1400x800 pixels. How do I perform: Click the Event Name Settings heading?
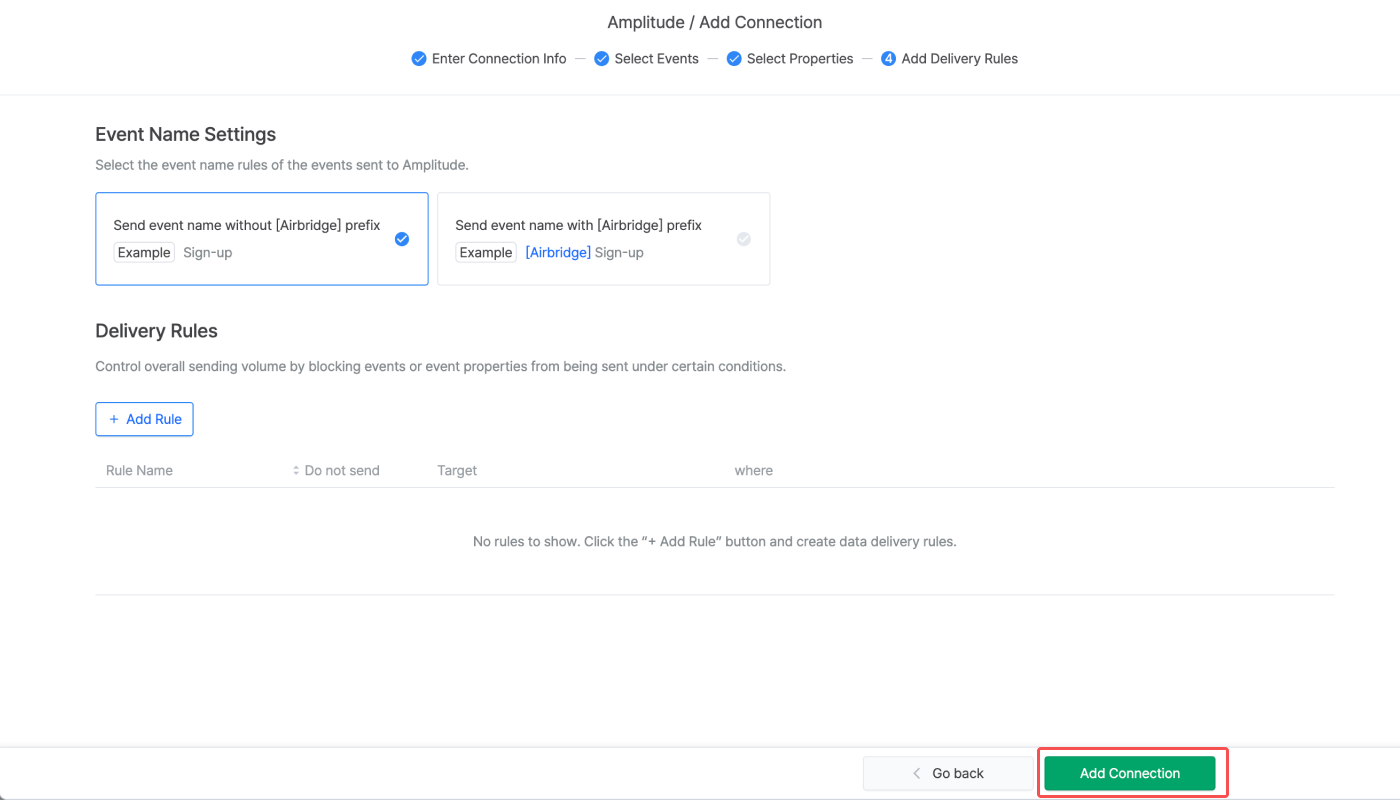pyautogui.click(x=185, y=134)
